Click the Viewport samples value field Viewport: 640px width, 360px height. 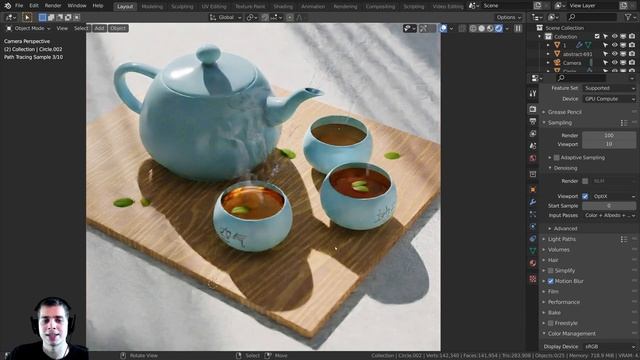(x=609, y=144)
